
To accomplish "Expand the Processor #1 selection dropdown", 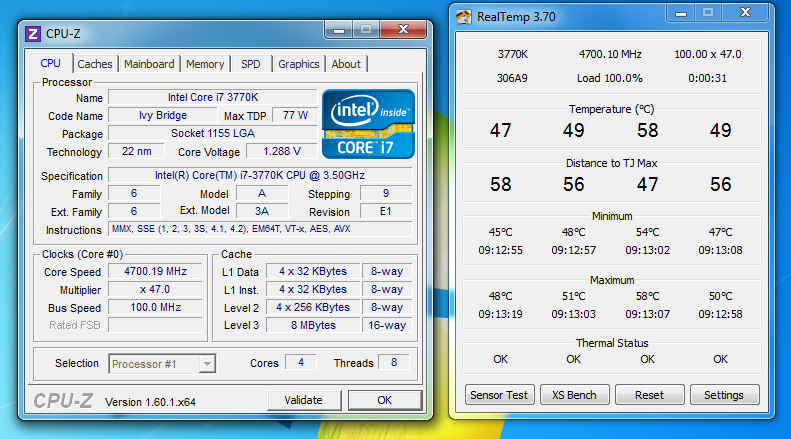I will (x=207, y=364).
